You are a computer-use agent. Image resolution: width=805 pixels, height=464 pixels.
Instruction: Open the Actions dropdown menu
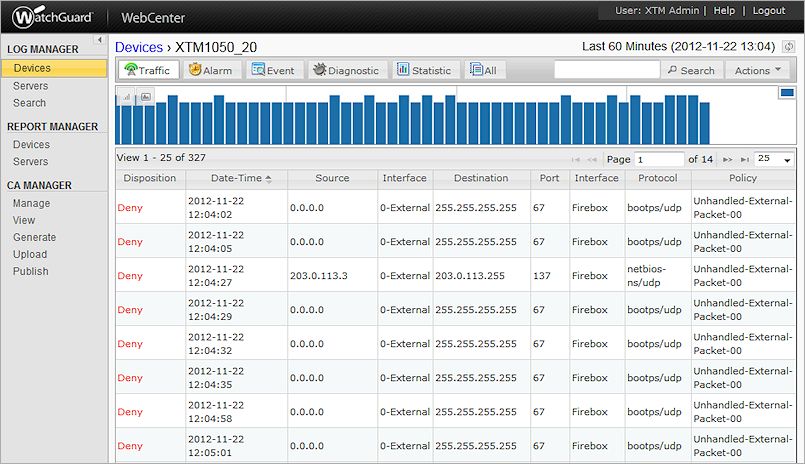759,70
